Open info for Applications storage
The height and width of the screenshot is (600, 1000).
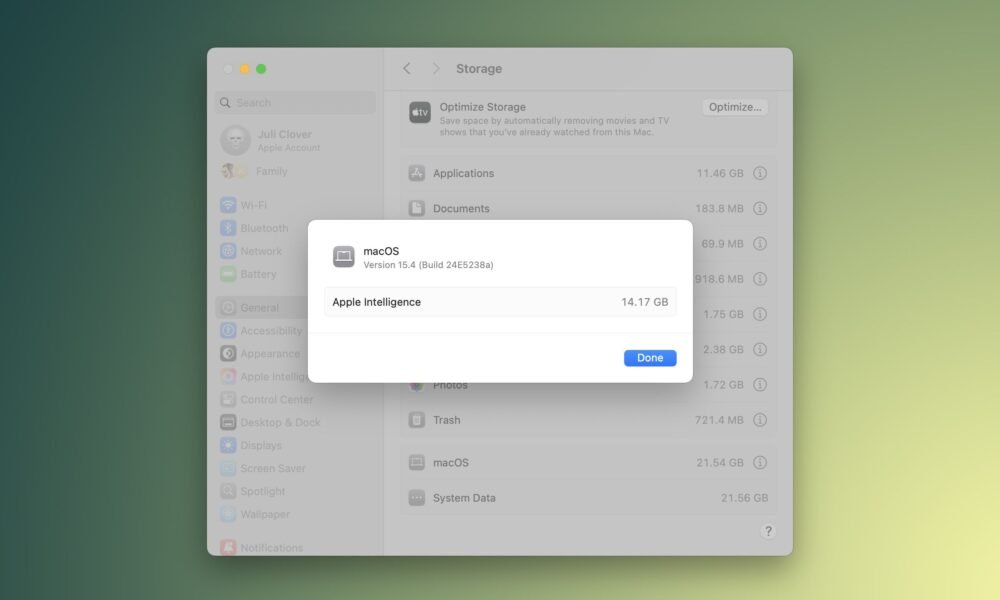click(x=760, y=173)
